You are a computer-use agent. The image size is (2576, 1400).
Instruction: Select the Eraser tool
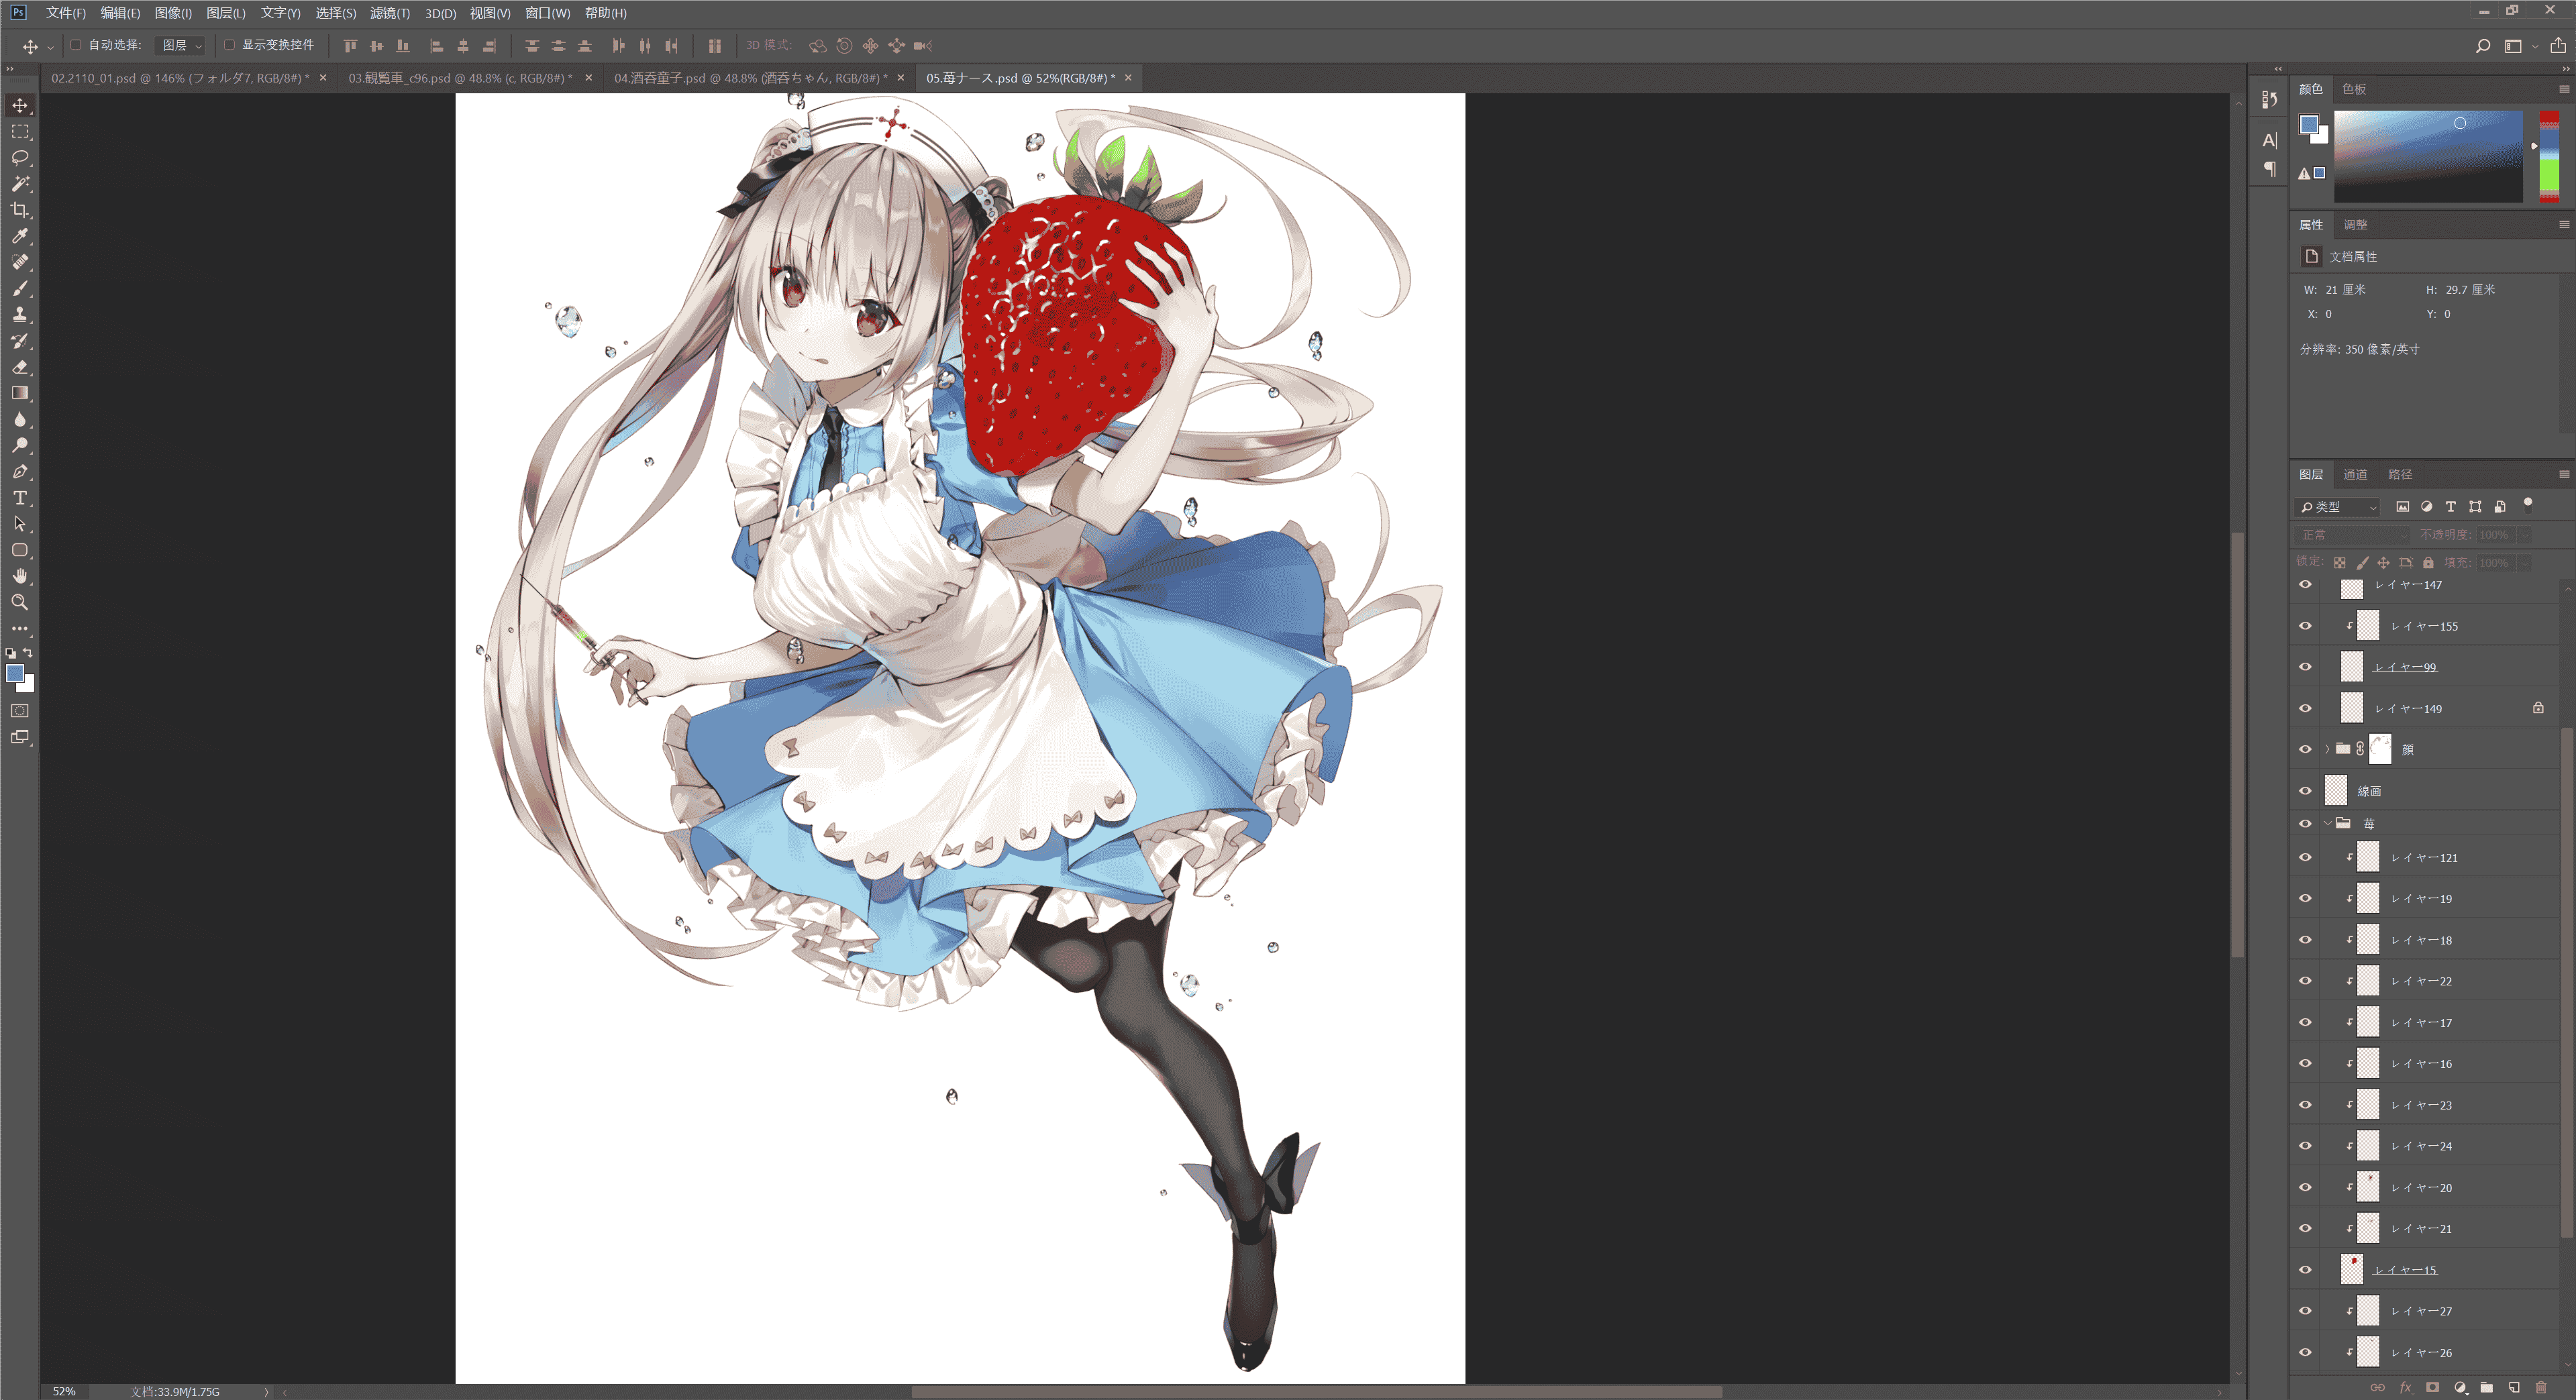point(20,367)
